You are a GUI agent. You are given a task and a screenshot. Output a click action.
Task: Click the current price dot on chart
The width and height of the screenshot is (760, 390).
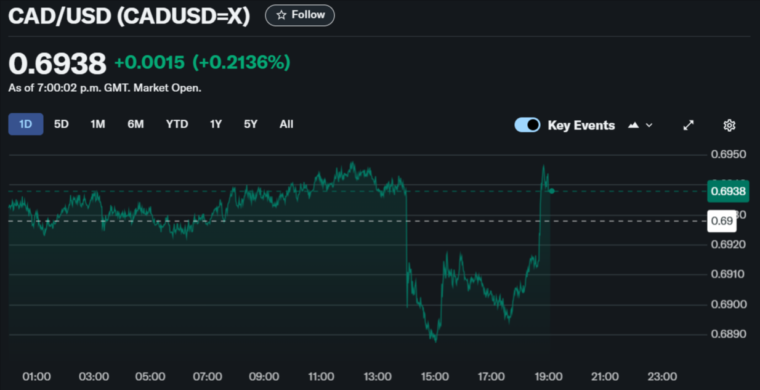[552, 191]
